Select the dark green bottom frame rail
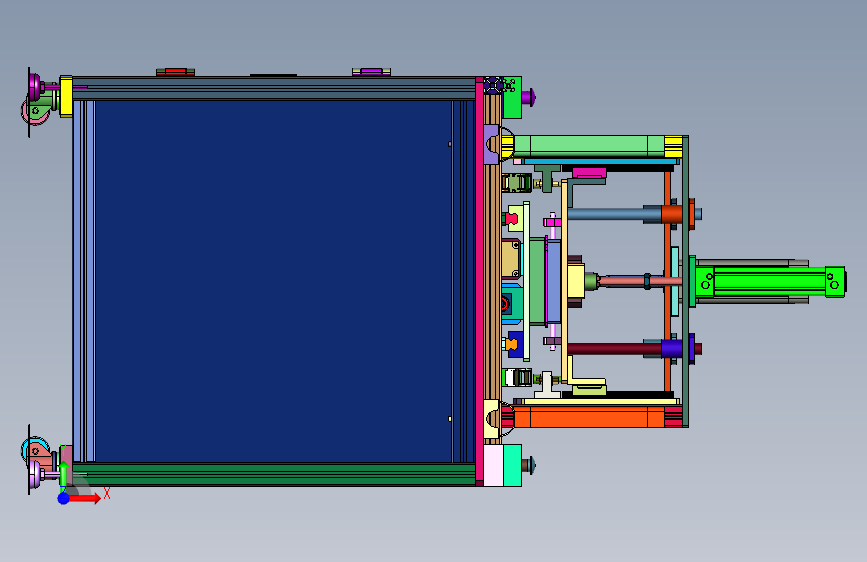 pos(274,475)
